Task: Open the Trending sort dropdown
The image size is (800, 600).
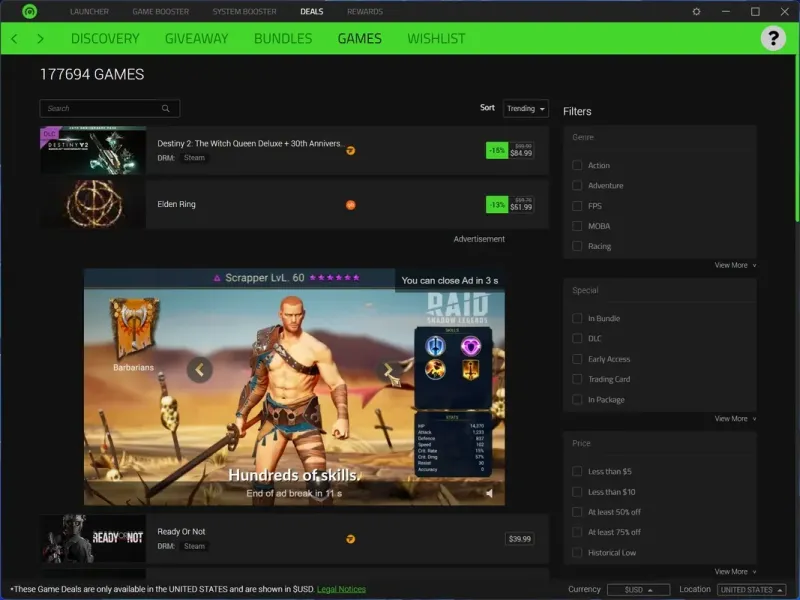Action: [x=526, y=108]
